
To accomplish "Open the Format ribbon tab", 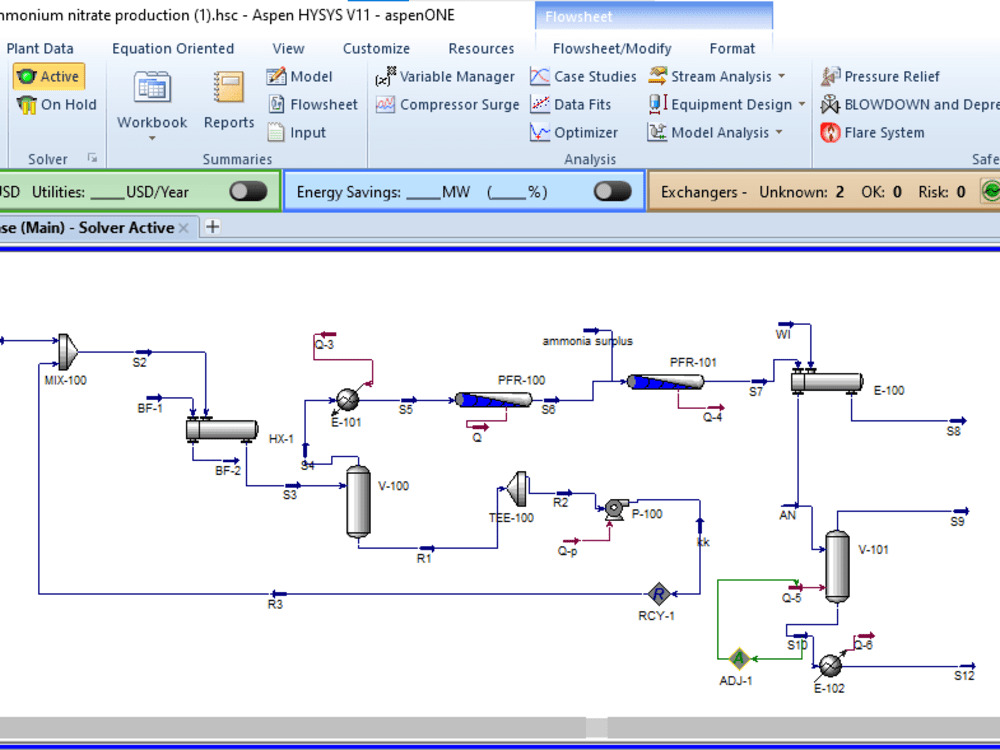I will click(x=732, y=48).
